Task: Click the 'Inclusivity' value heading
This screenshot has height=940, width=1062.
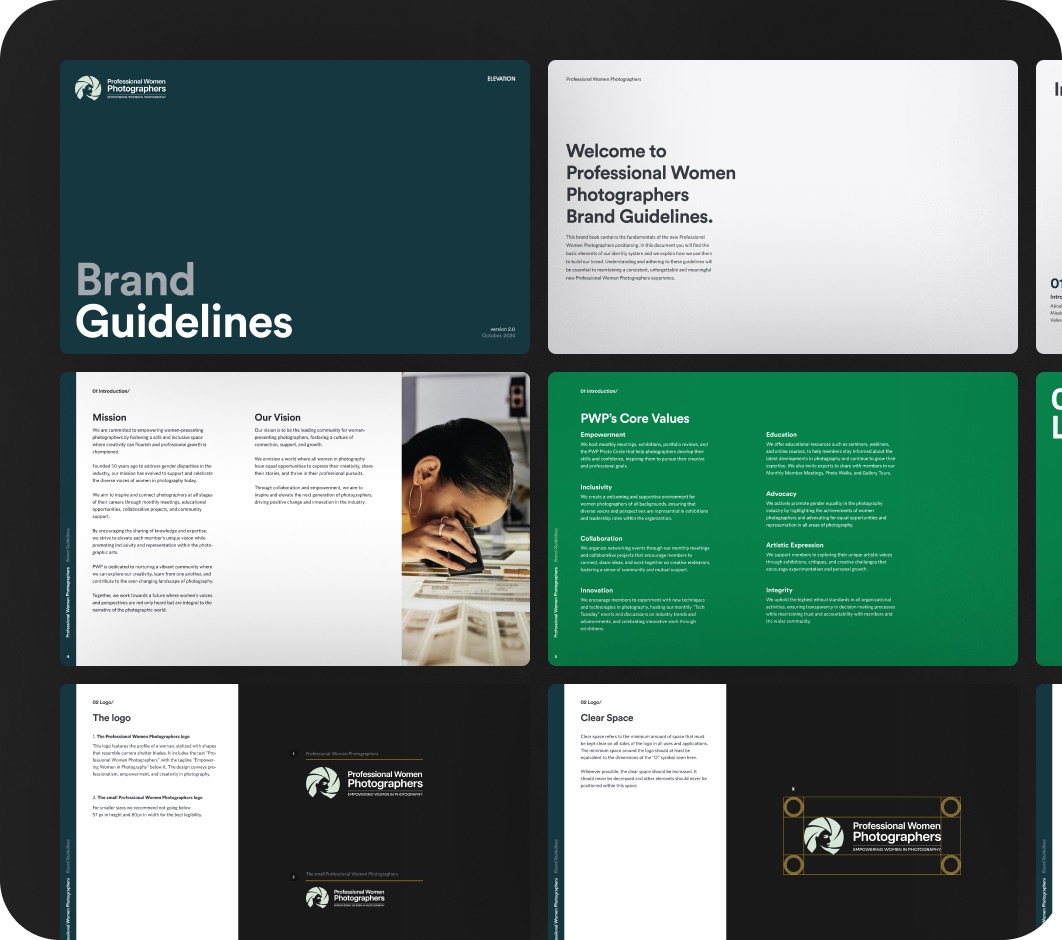Action: (x=596, y=487)
